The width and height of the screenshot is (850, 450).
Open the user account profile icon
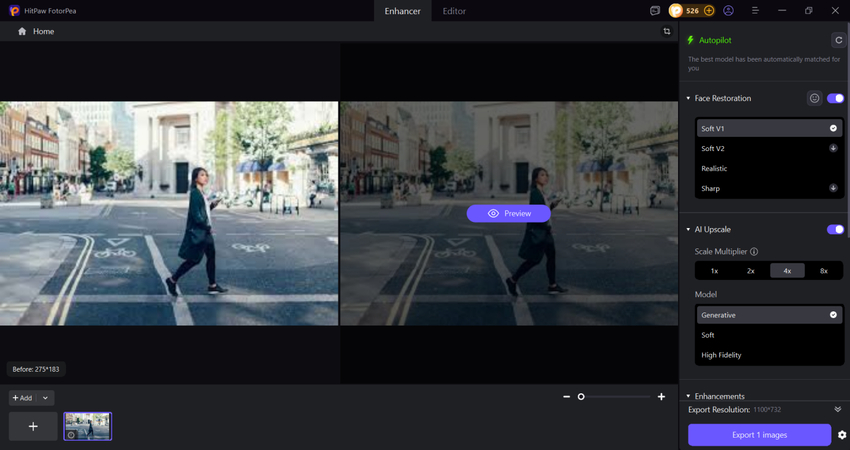point(729,10)
